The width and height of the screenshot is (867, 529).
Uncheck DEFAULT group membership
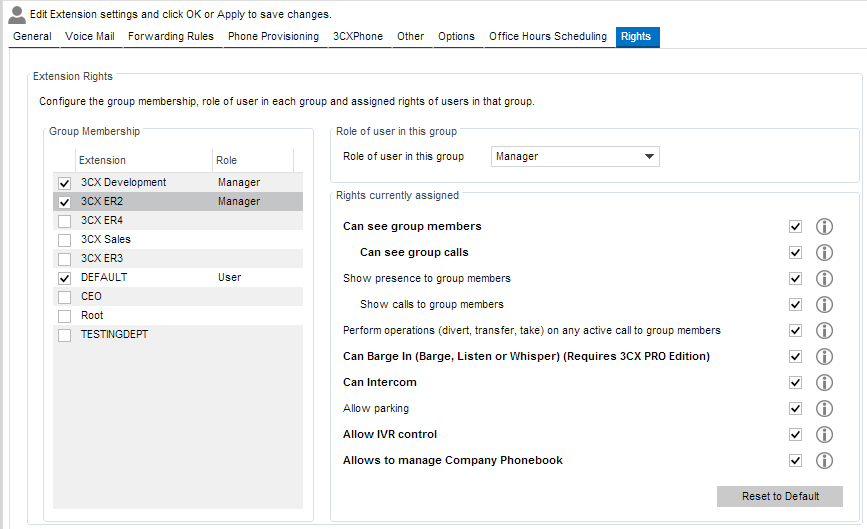pos(65,278)
